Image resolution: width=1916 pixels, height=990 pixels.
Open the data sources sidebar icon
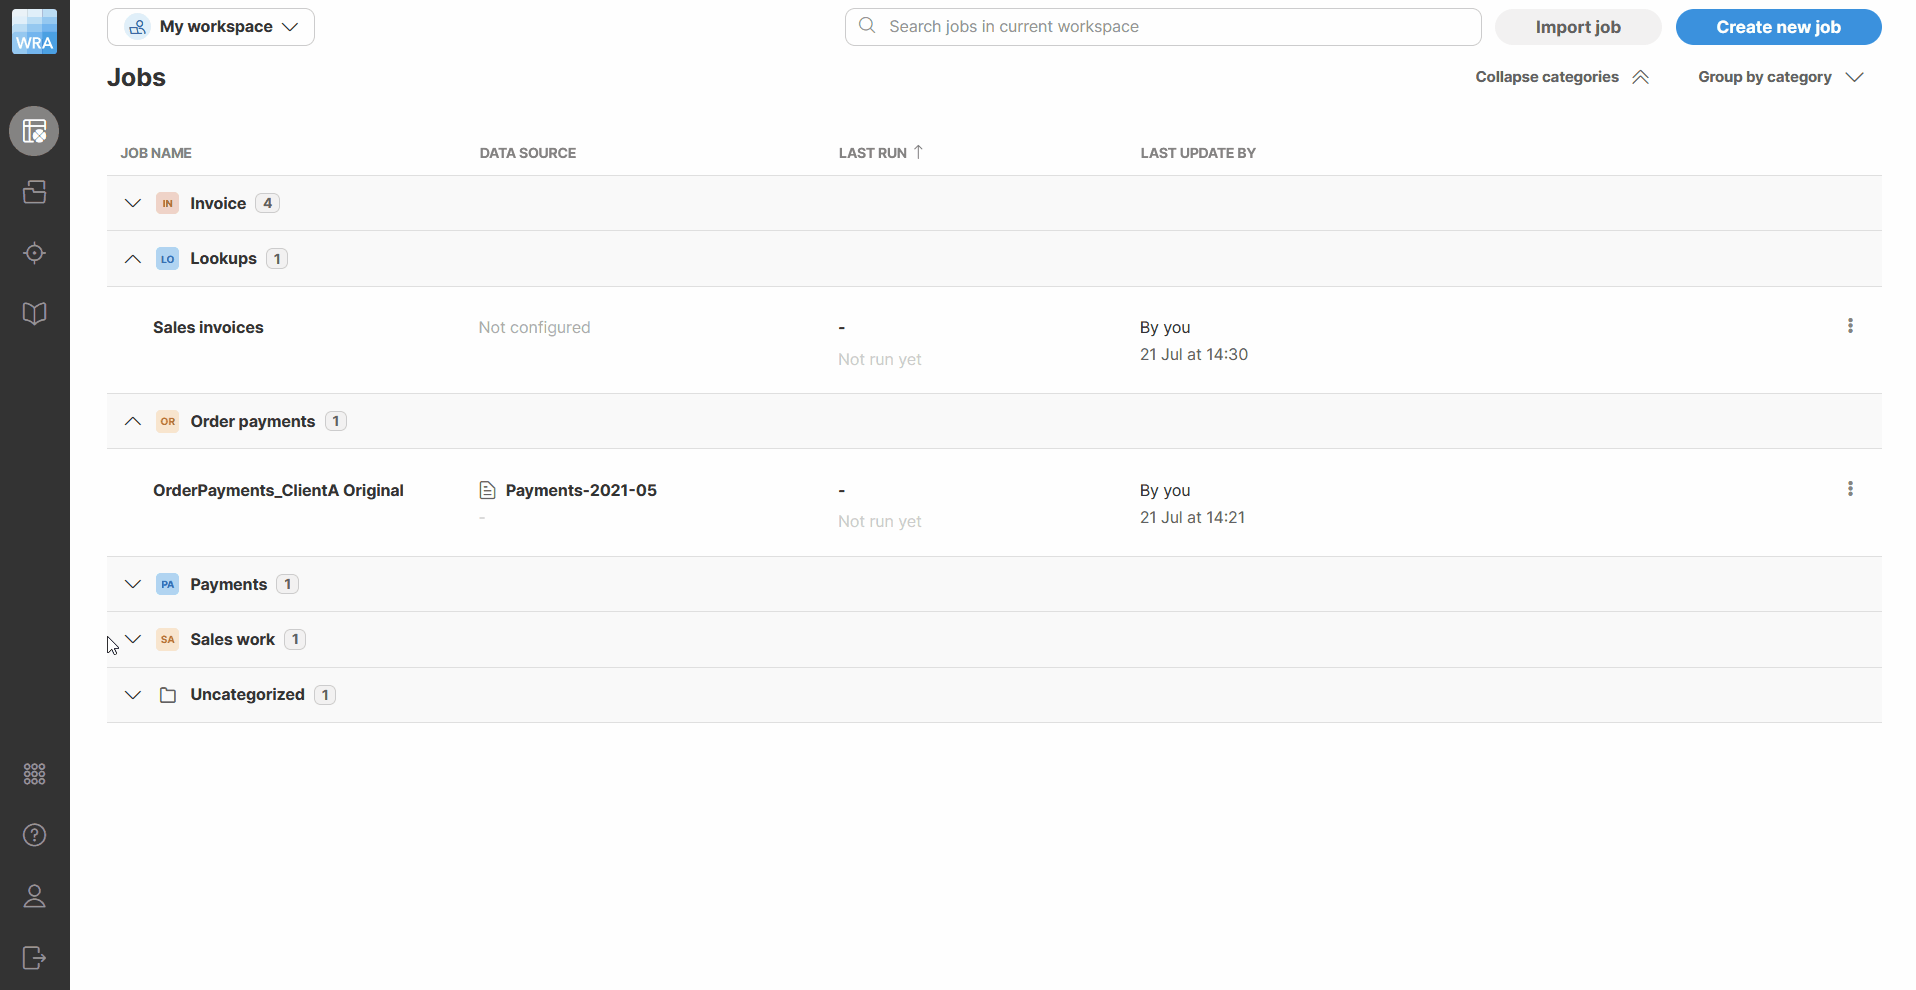pos(34,192)
